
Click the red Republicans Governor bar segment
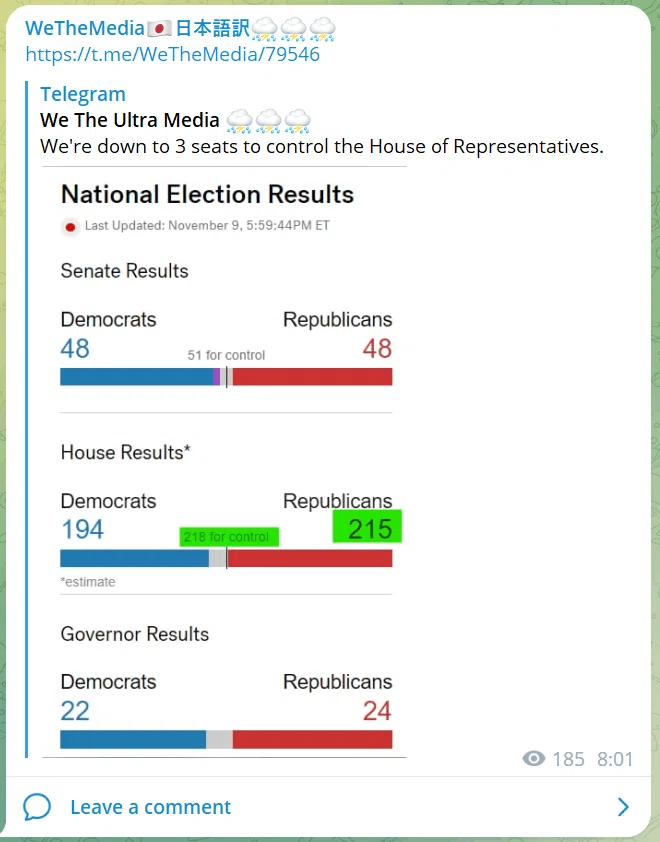pos(313,739)
